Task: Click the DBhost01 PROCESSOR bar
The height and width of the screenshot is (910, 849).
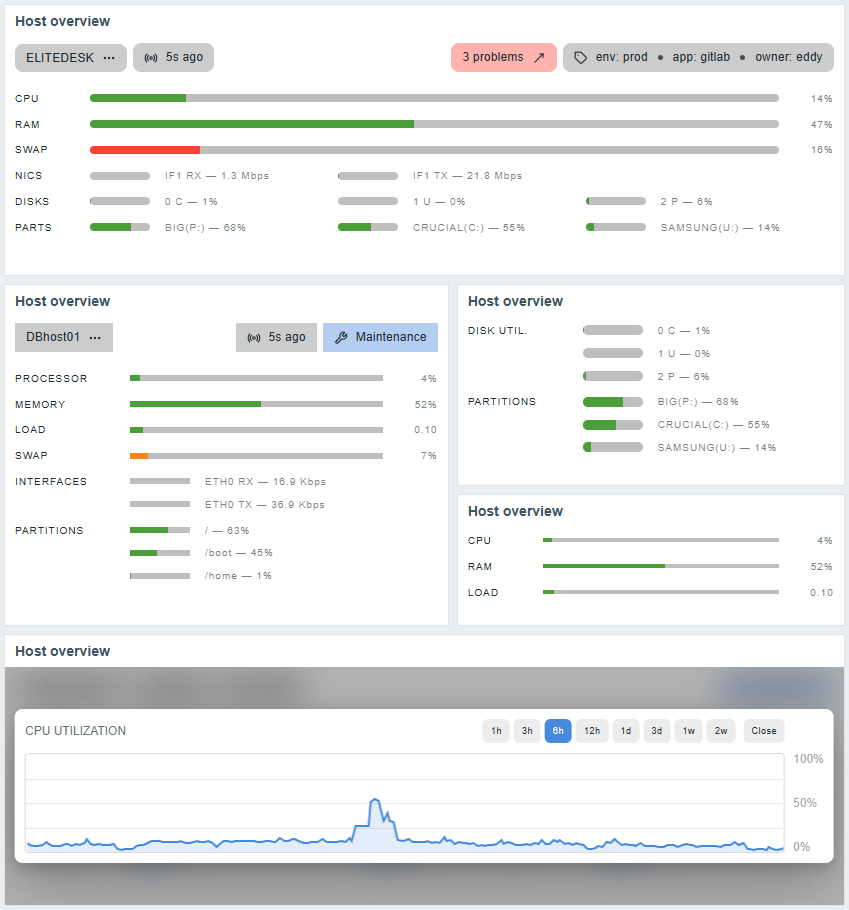Action: (256, 378)
